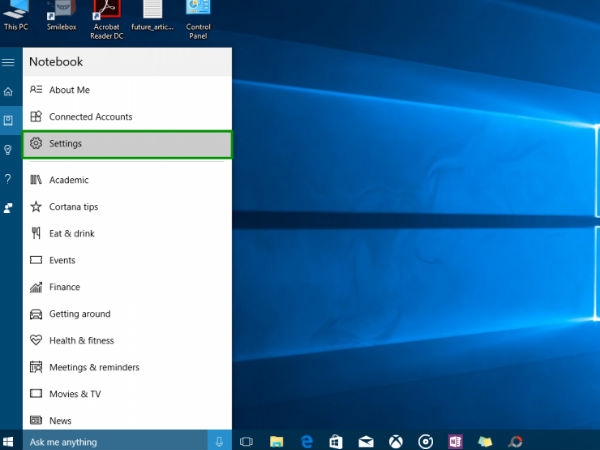Open the Feedback icon in the Cortana sidebar

[8, 208]
